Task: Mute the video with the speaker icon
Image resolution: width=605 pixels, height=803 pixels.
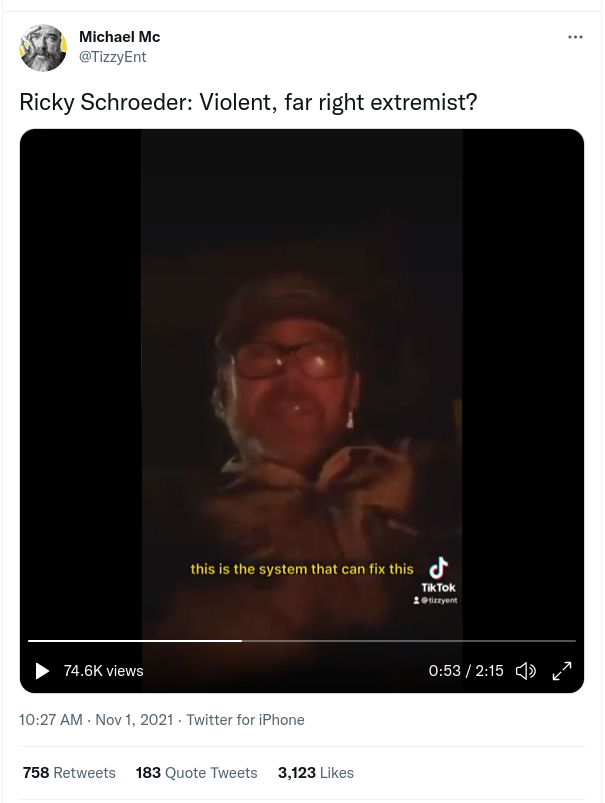Action: coord(526,670)
